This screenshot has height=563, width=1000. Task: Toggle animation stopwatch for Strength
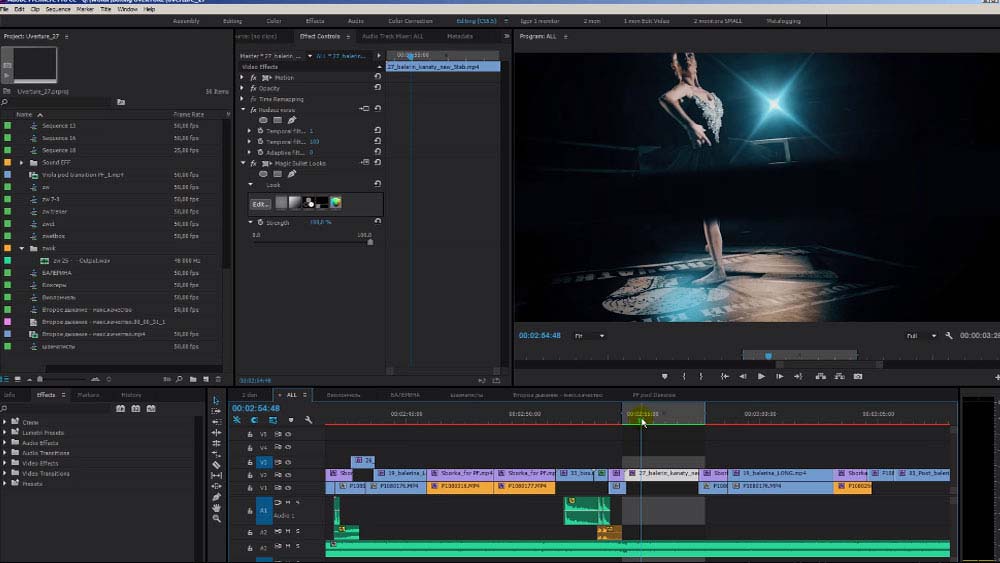point(260,223)
